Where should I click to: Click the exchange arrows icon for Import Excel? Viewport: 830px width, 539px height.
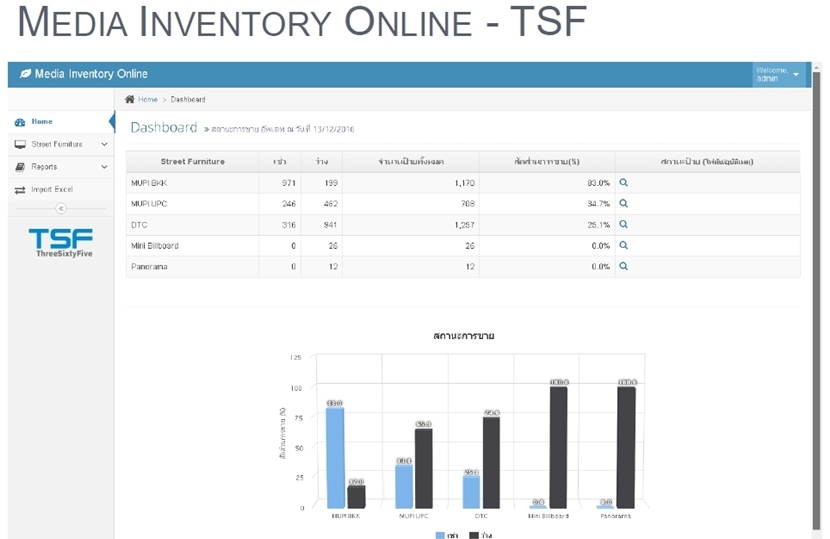click(x=20, y=190)
